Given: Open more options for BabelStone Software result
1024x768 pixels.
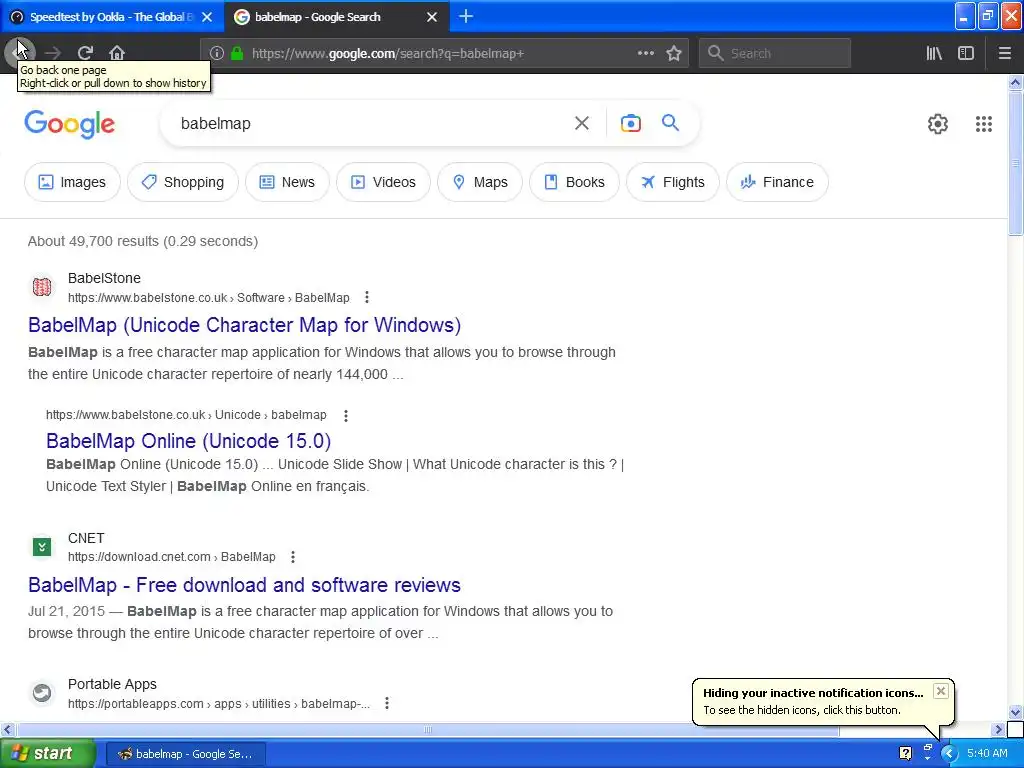Looking at the screenshot, I should tap(367, 297).
